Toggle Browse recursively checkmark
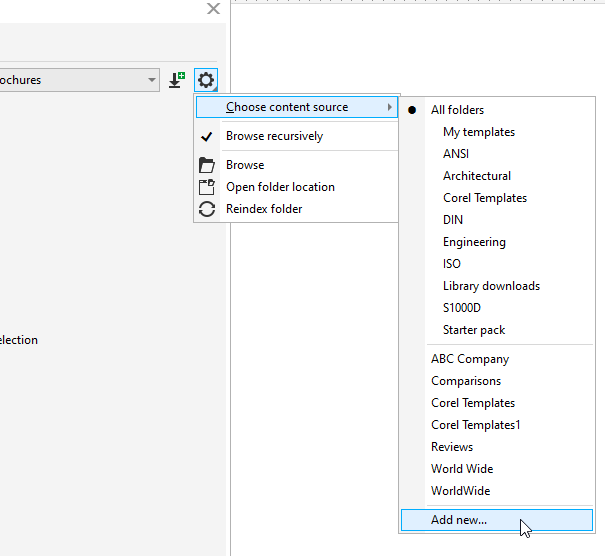Viewport: 605px width, 556px height. pos(207,136)
